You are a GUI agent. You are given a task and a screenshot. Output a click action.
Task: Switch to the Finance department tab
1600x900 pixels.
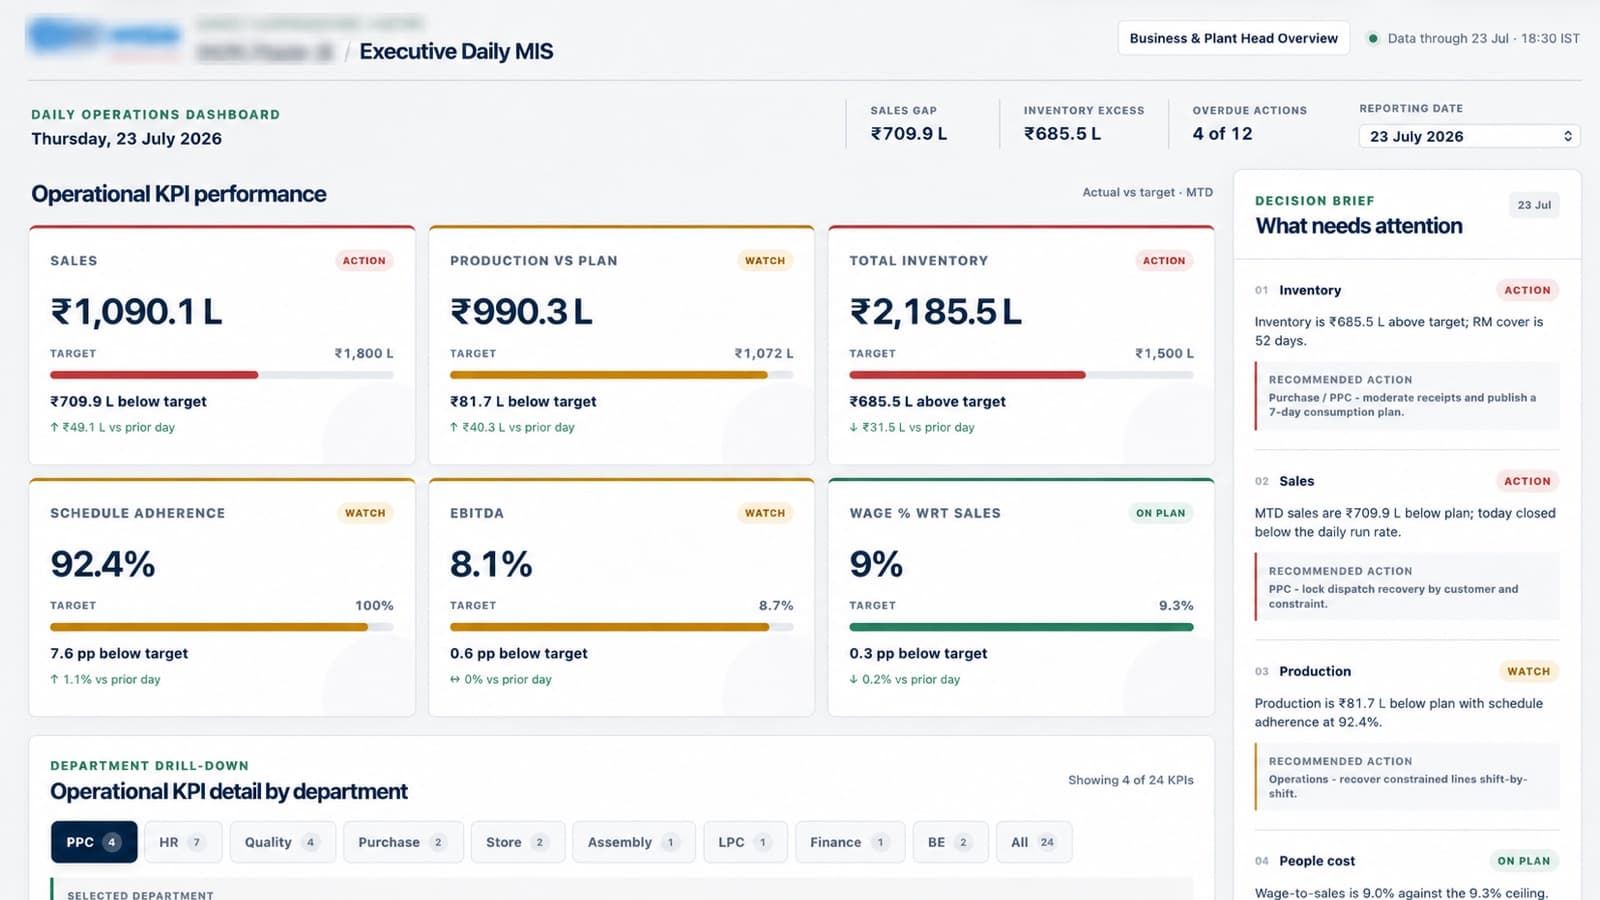(x=850, y=842)
